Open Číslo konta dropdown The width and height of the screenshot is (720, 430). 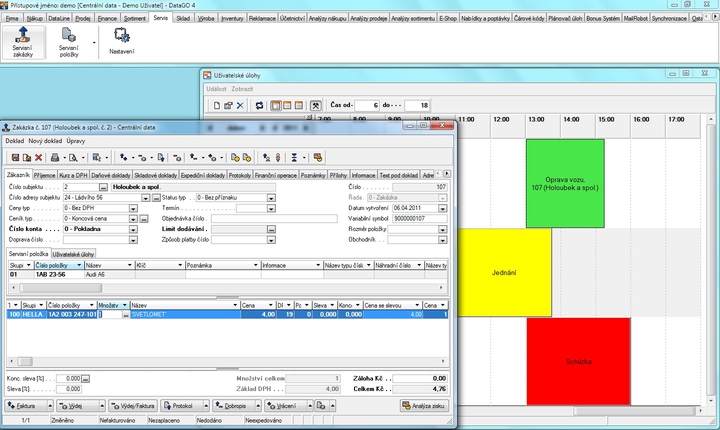tap(133, 229)
